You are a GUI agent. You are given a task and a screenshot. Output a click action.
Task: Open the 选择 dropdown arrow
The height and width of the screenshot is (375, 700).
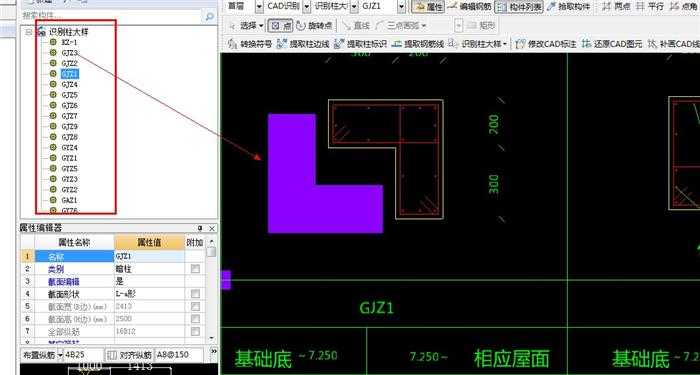pos(261,25)
